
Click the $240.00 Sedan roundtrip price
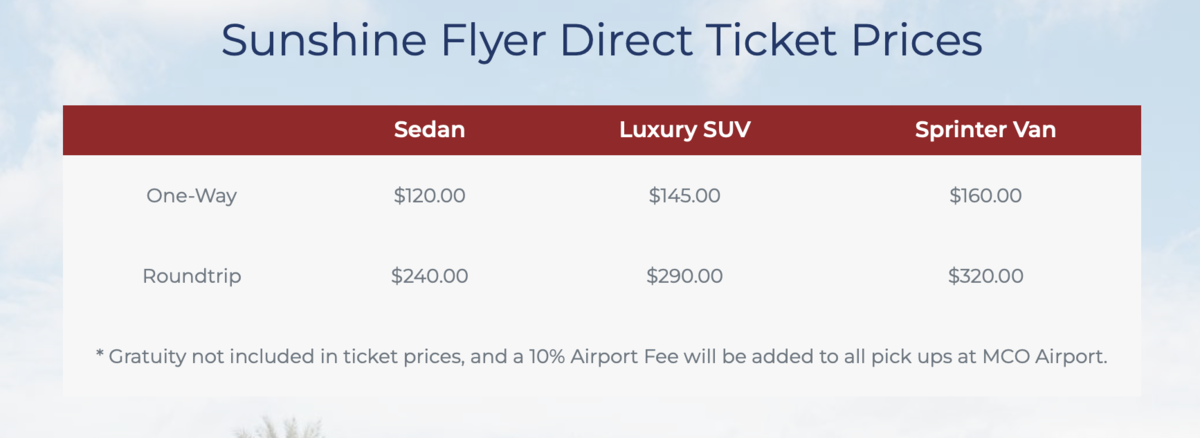pyautogui.click(x=429, y=276)
